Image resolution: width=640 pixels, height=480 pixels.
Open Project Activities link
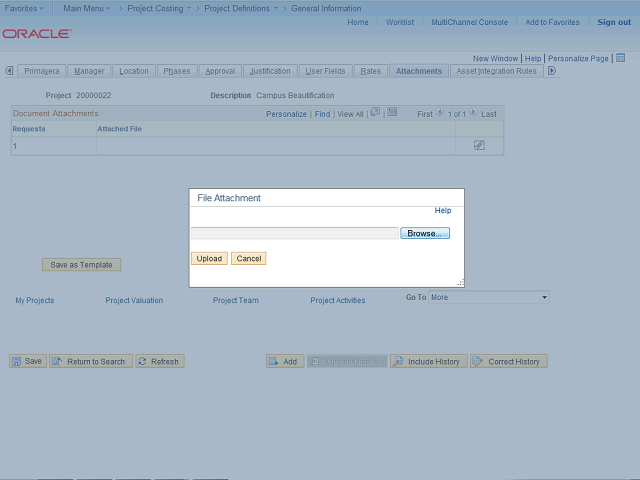(338, 300)
